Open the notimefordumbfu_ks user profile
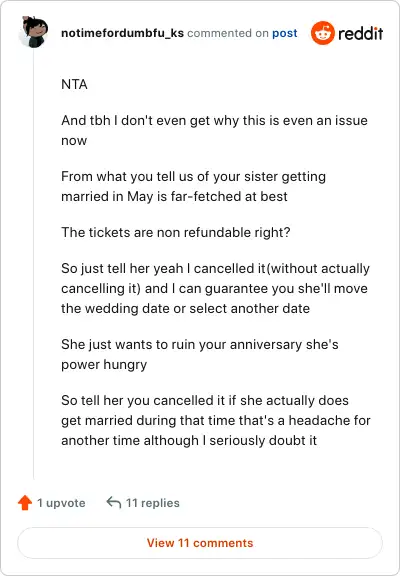Image resolution: width=400 pixels, height=576 pixels. 122,33
